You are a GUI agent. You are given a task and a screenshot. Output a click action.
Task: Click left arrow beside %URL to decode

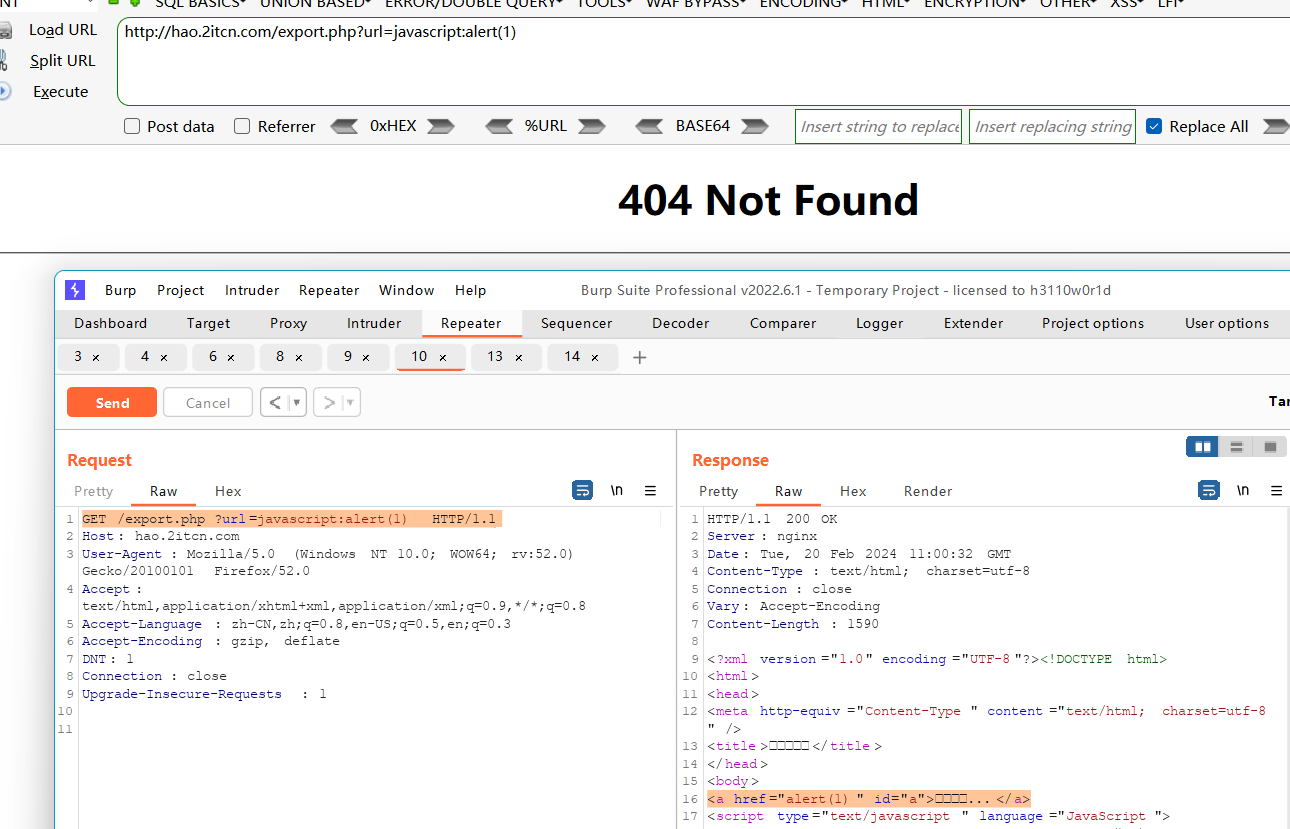point(499,126)
